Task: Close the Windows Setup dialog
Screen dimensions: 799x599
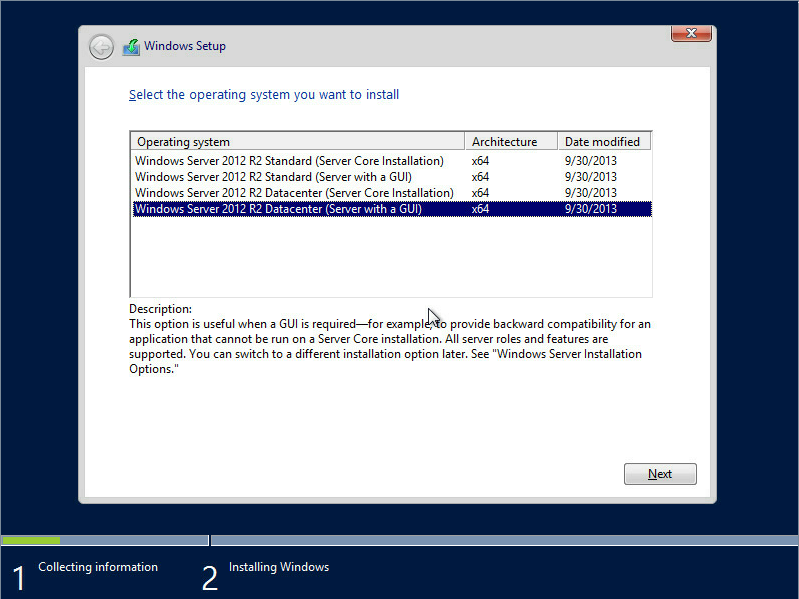Action: [x=691, y=33]
